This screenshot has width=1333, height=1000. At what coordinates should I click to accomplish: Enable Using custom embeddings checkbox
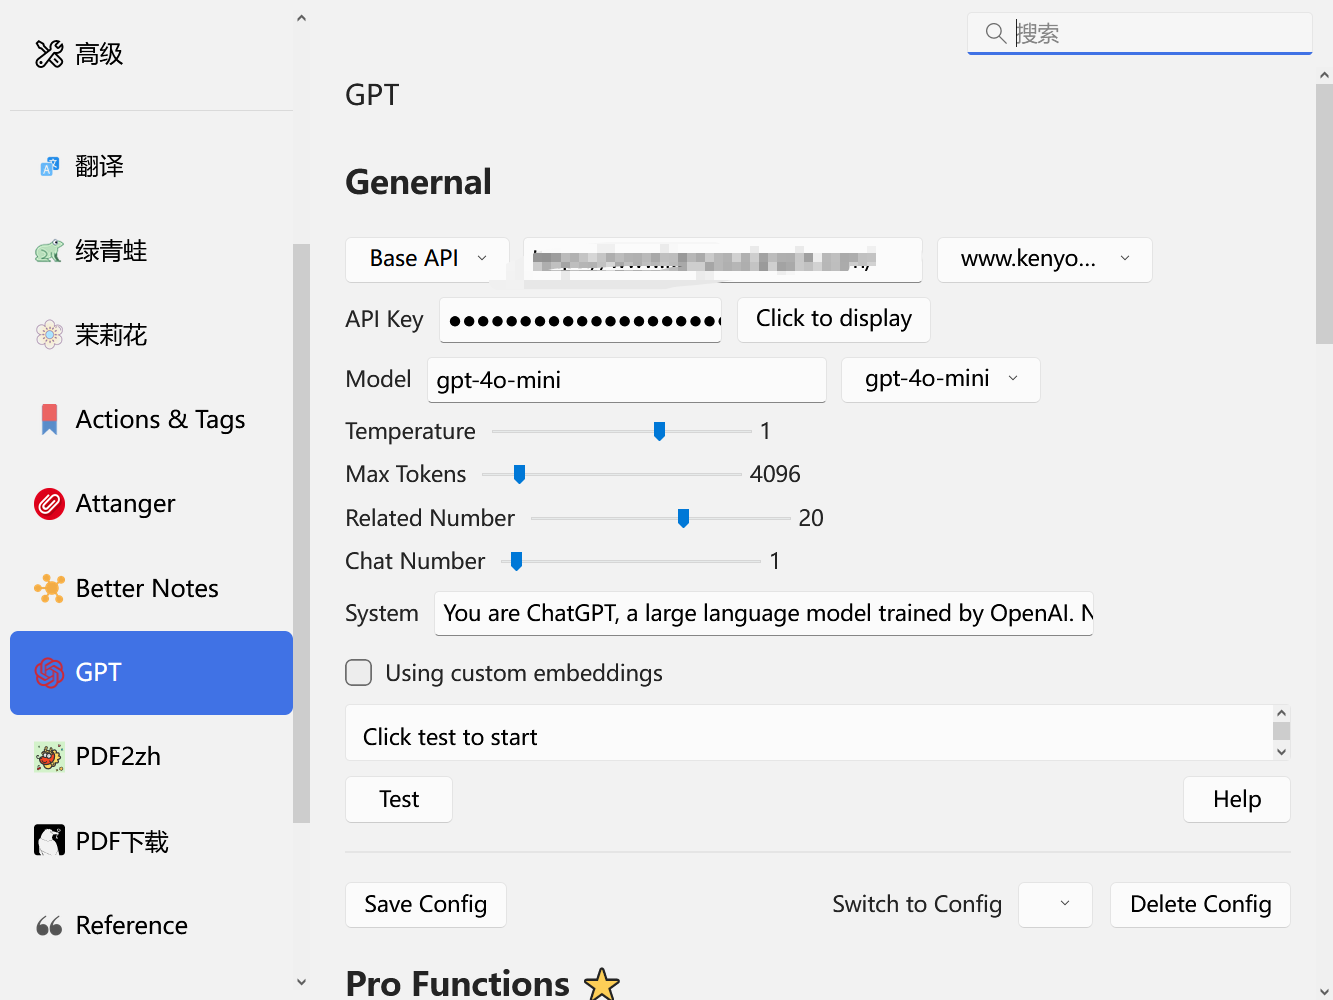[359, 673]
